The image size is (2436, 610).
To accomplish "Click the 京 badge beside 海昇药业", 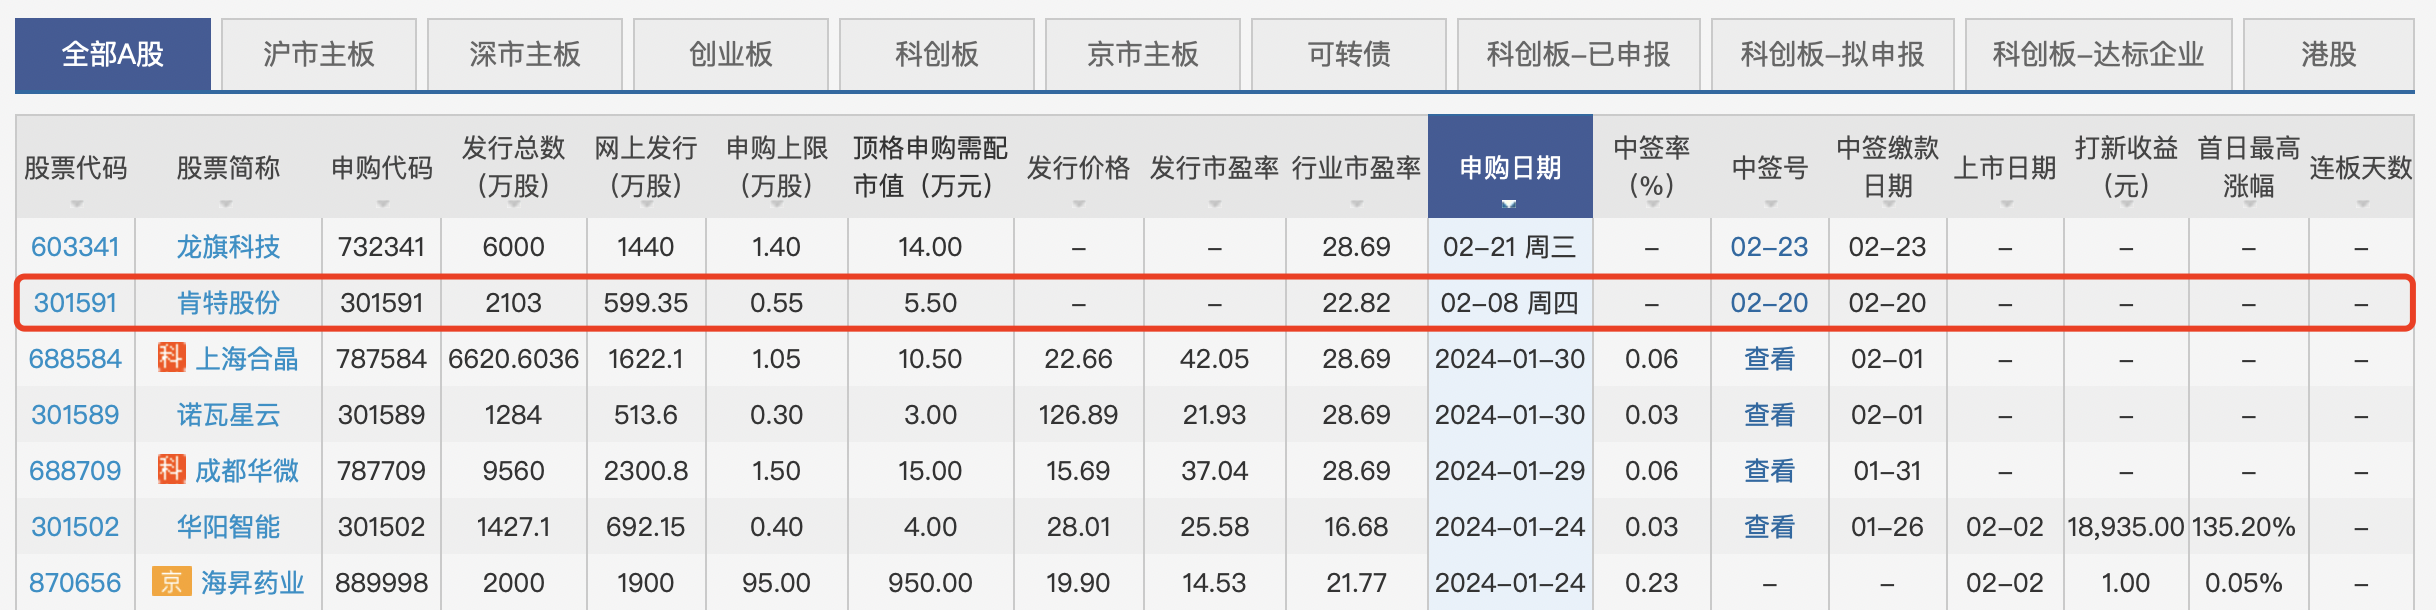I will [171, 581].
